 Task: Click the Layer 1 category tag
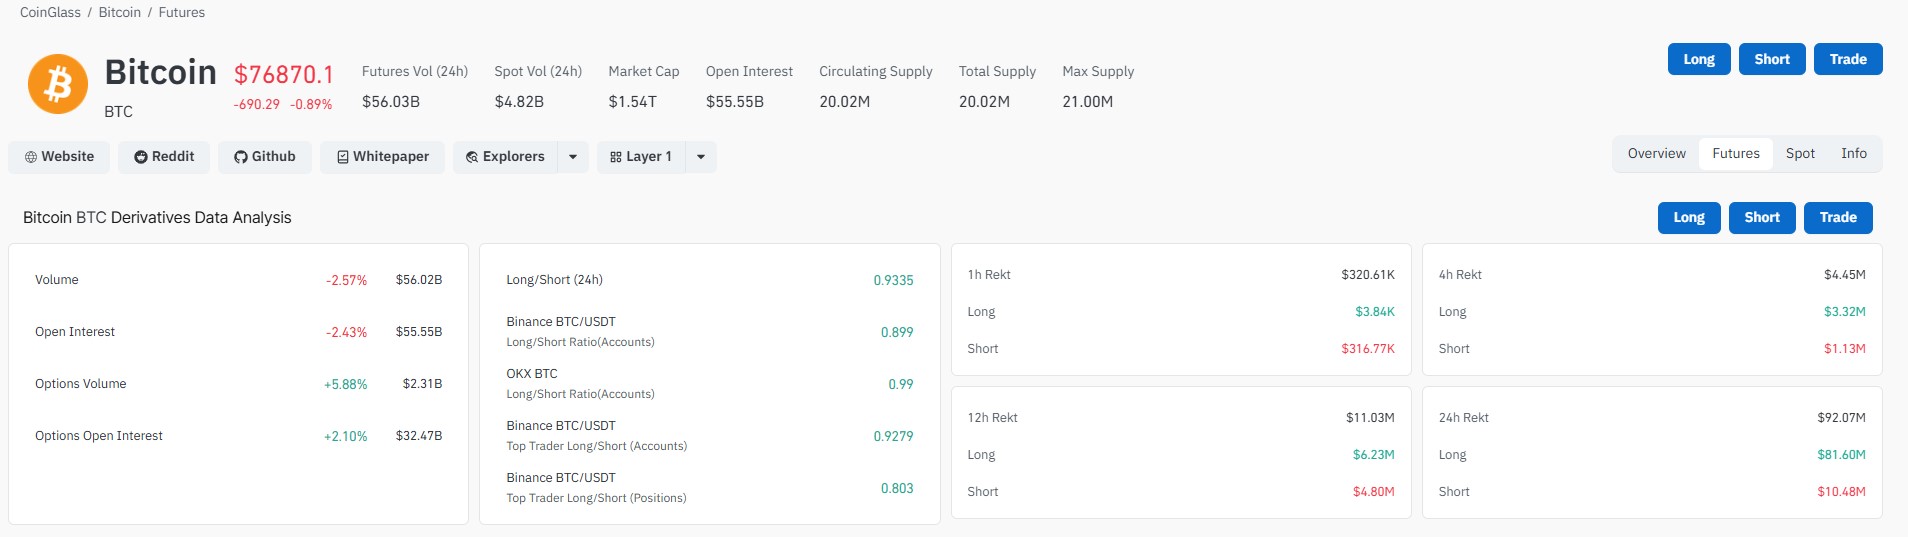(641, 157)
